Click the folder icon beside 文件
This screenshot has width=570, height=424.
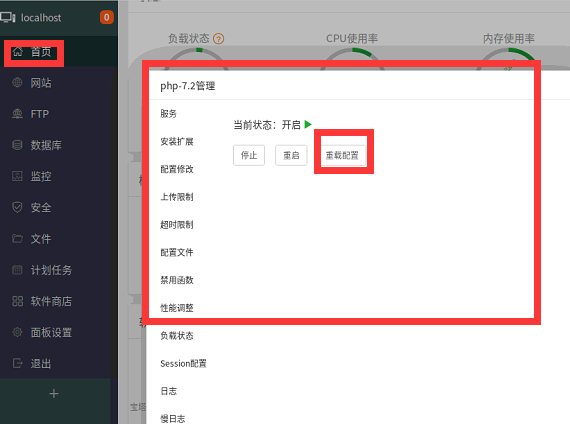point(17,239)
